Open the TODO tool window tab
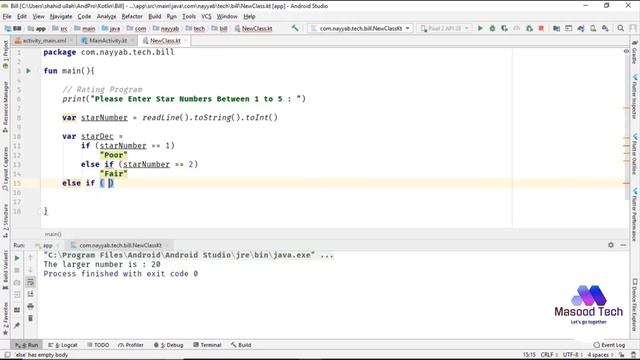Screen dimensions: 640x360 click(98, 345)
